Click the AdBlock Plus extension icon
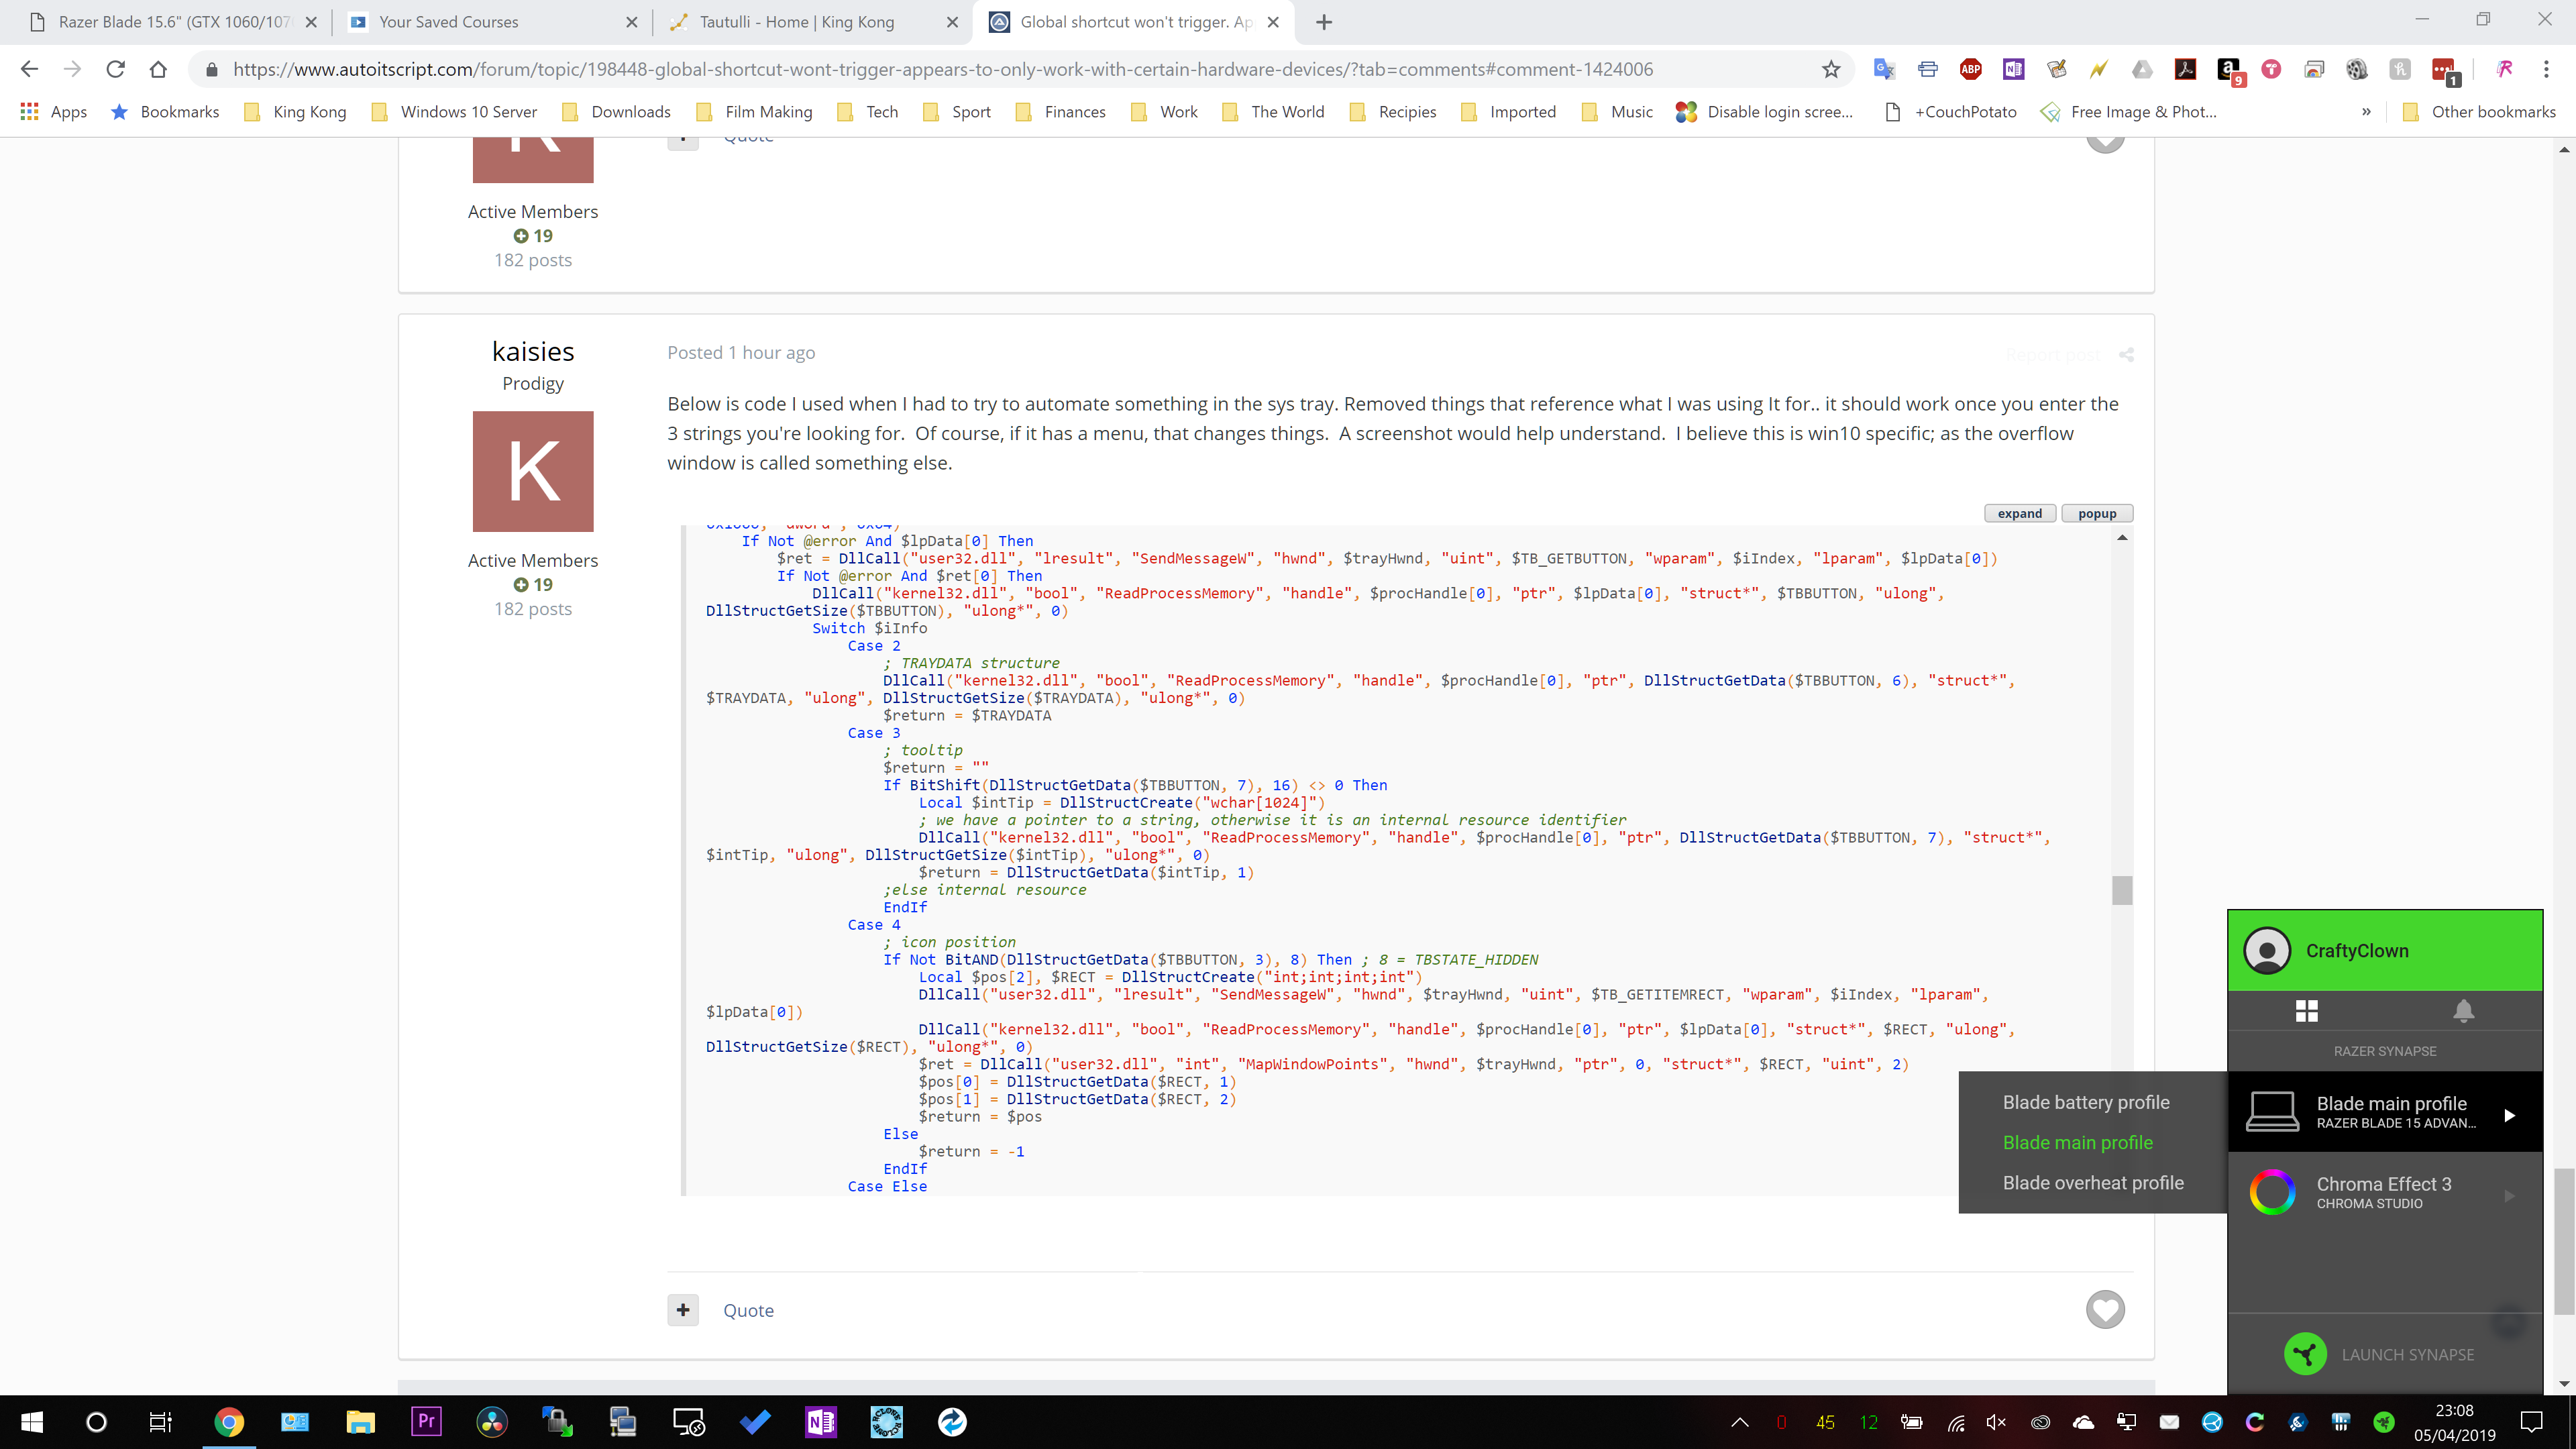 [1970, 69]
